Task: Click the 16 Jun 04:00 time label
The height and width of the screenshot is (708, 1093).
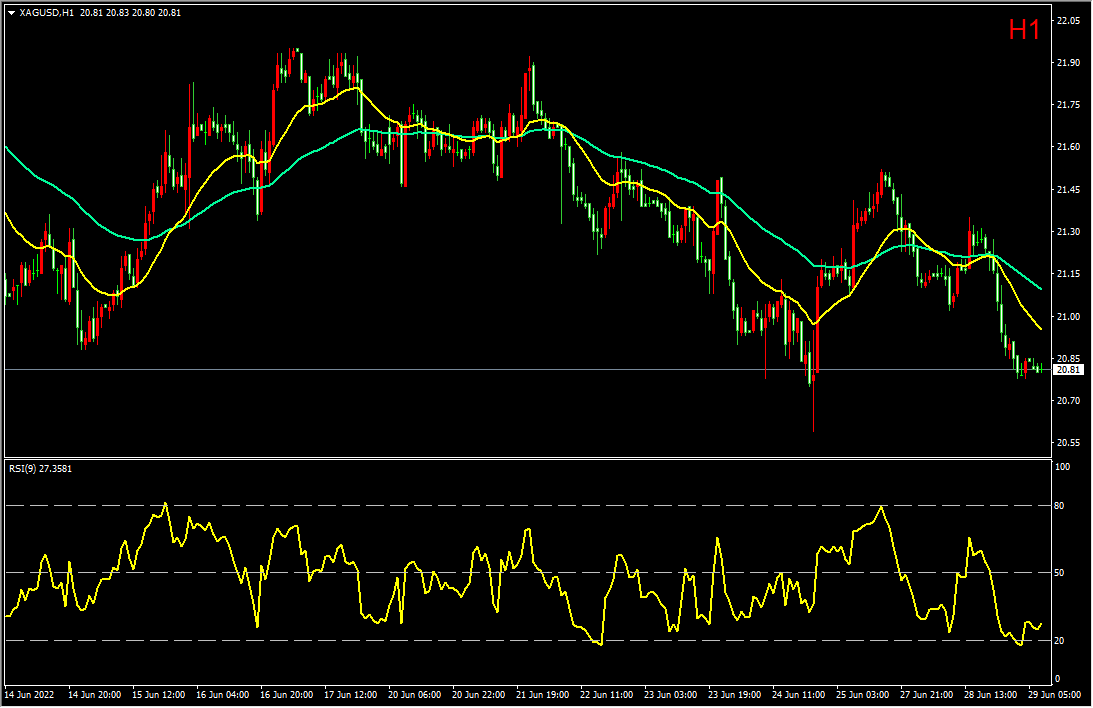Action: pyautogui.click(x=222, y=695)
